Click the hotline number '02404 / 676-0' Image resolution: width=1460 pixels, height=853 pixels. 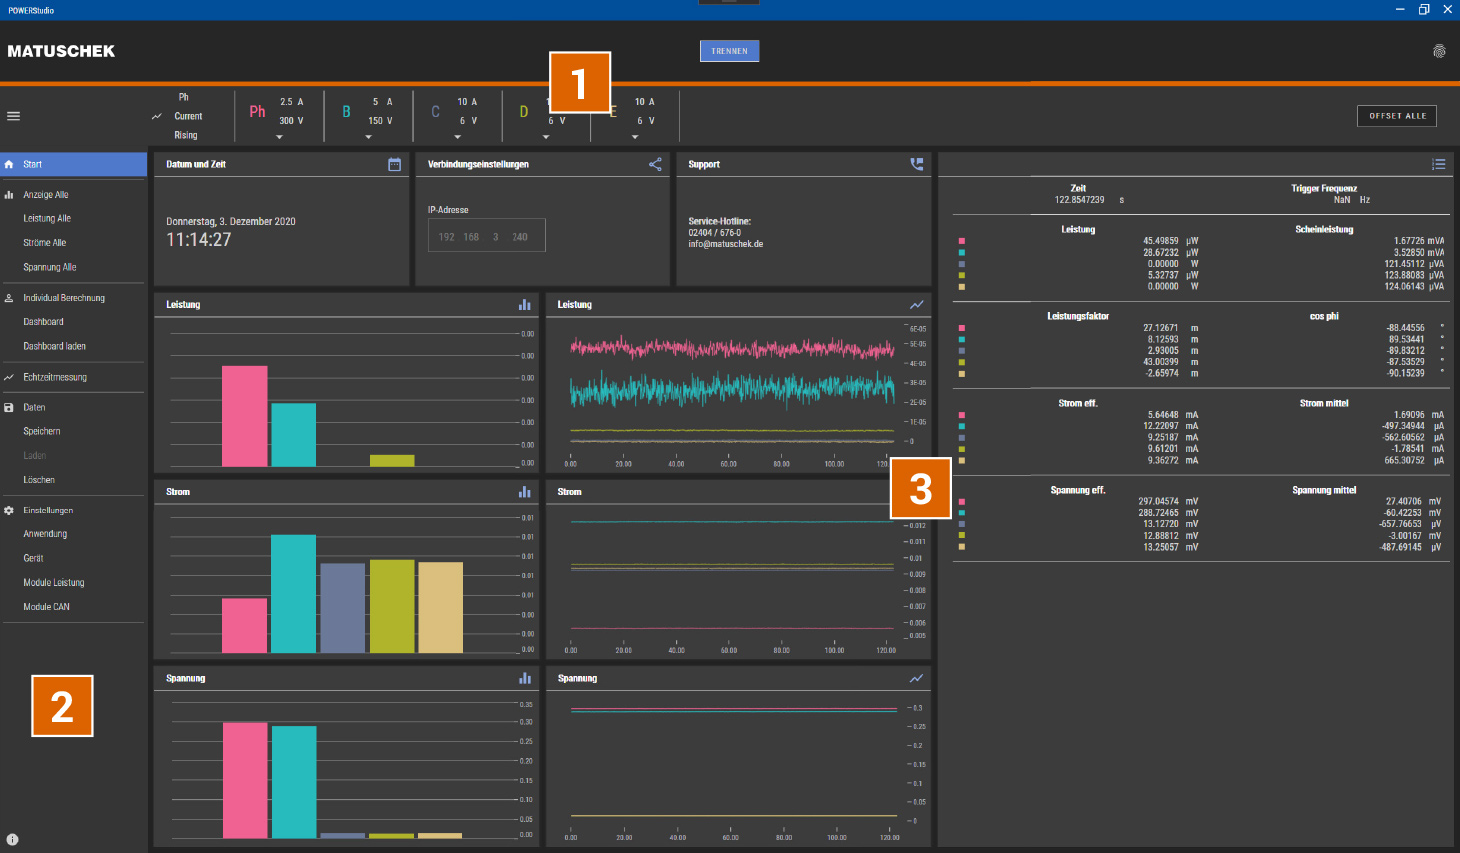point(715,233)
